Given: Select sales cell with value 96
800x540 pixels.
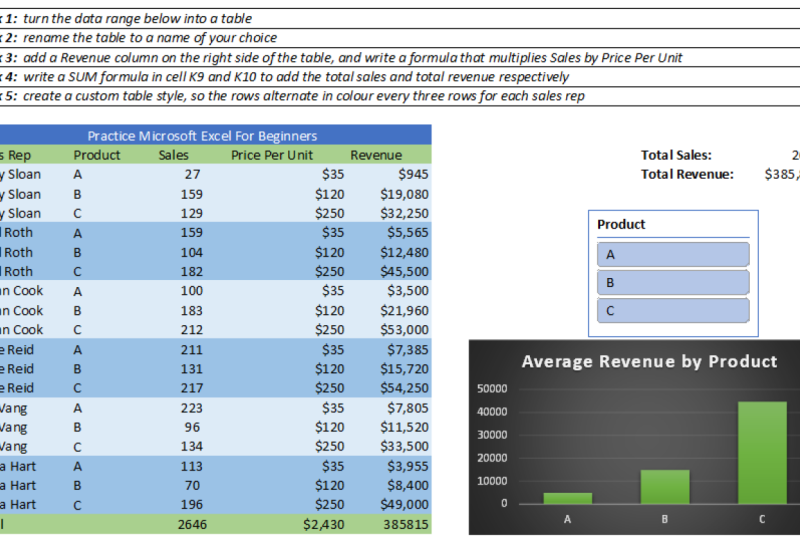Looking at the screenshot, I should pos(192,427).
